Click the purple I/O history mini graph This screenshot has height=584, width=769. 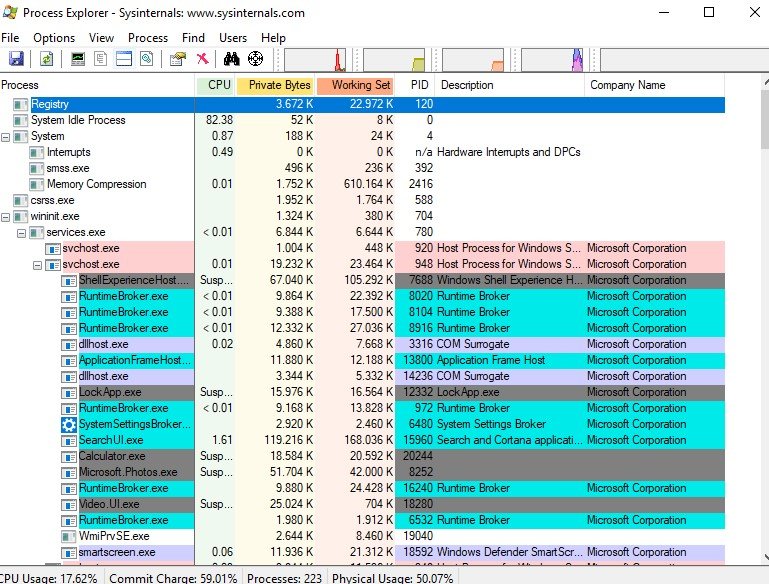coord(552,60)
